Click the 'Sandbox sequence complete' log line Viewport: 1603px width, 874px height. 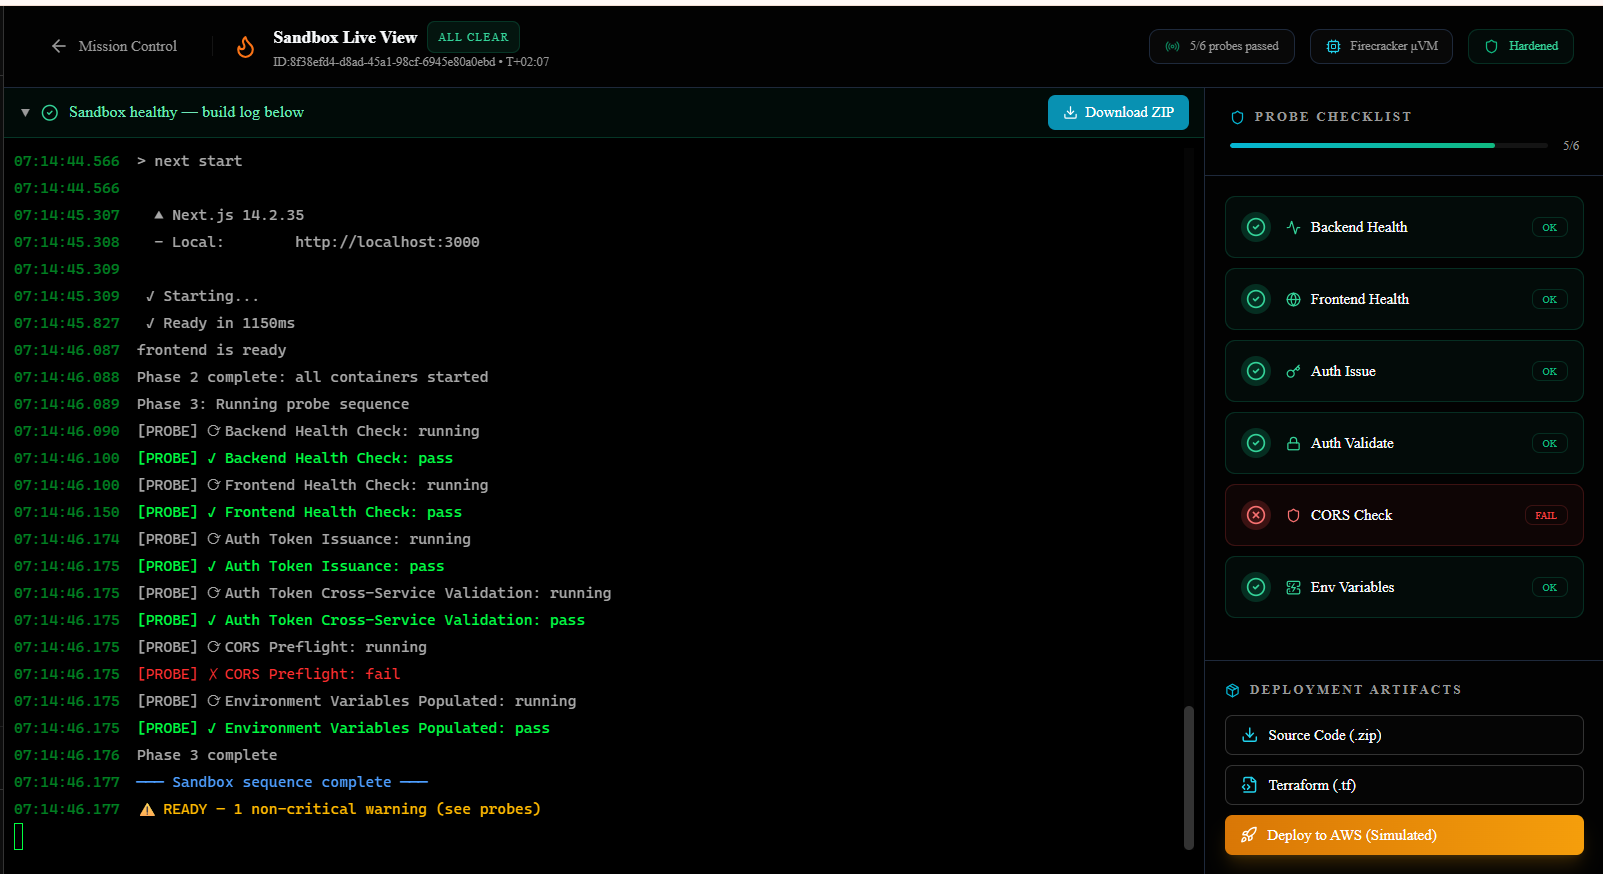282,782
